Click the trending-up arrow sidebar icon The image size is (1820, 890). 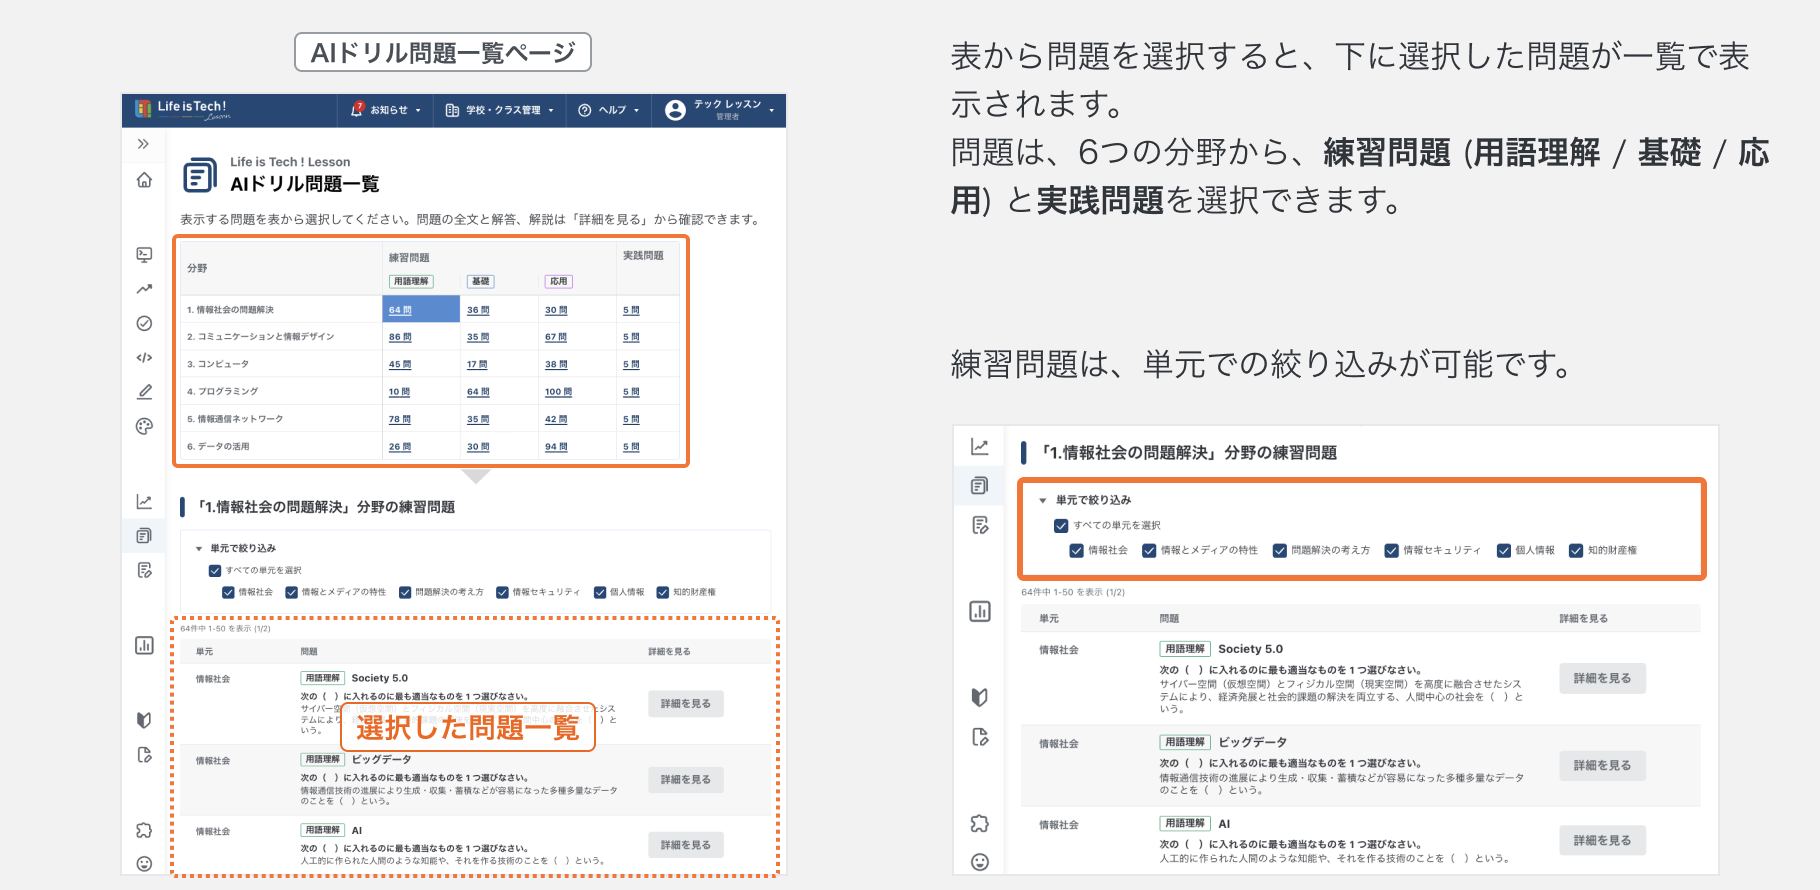[x=144, y=289]
